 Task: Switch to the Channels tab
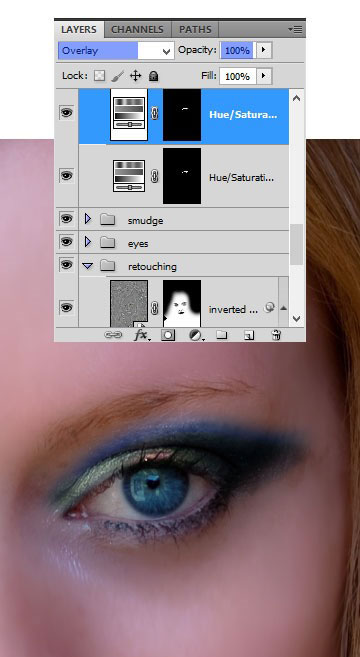pos(137,29)
